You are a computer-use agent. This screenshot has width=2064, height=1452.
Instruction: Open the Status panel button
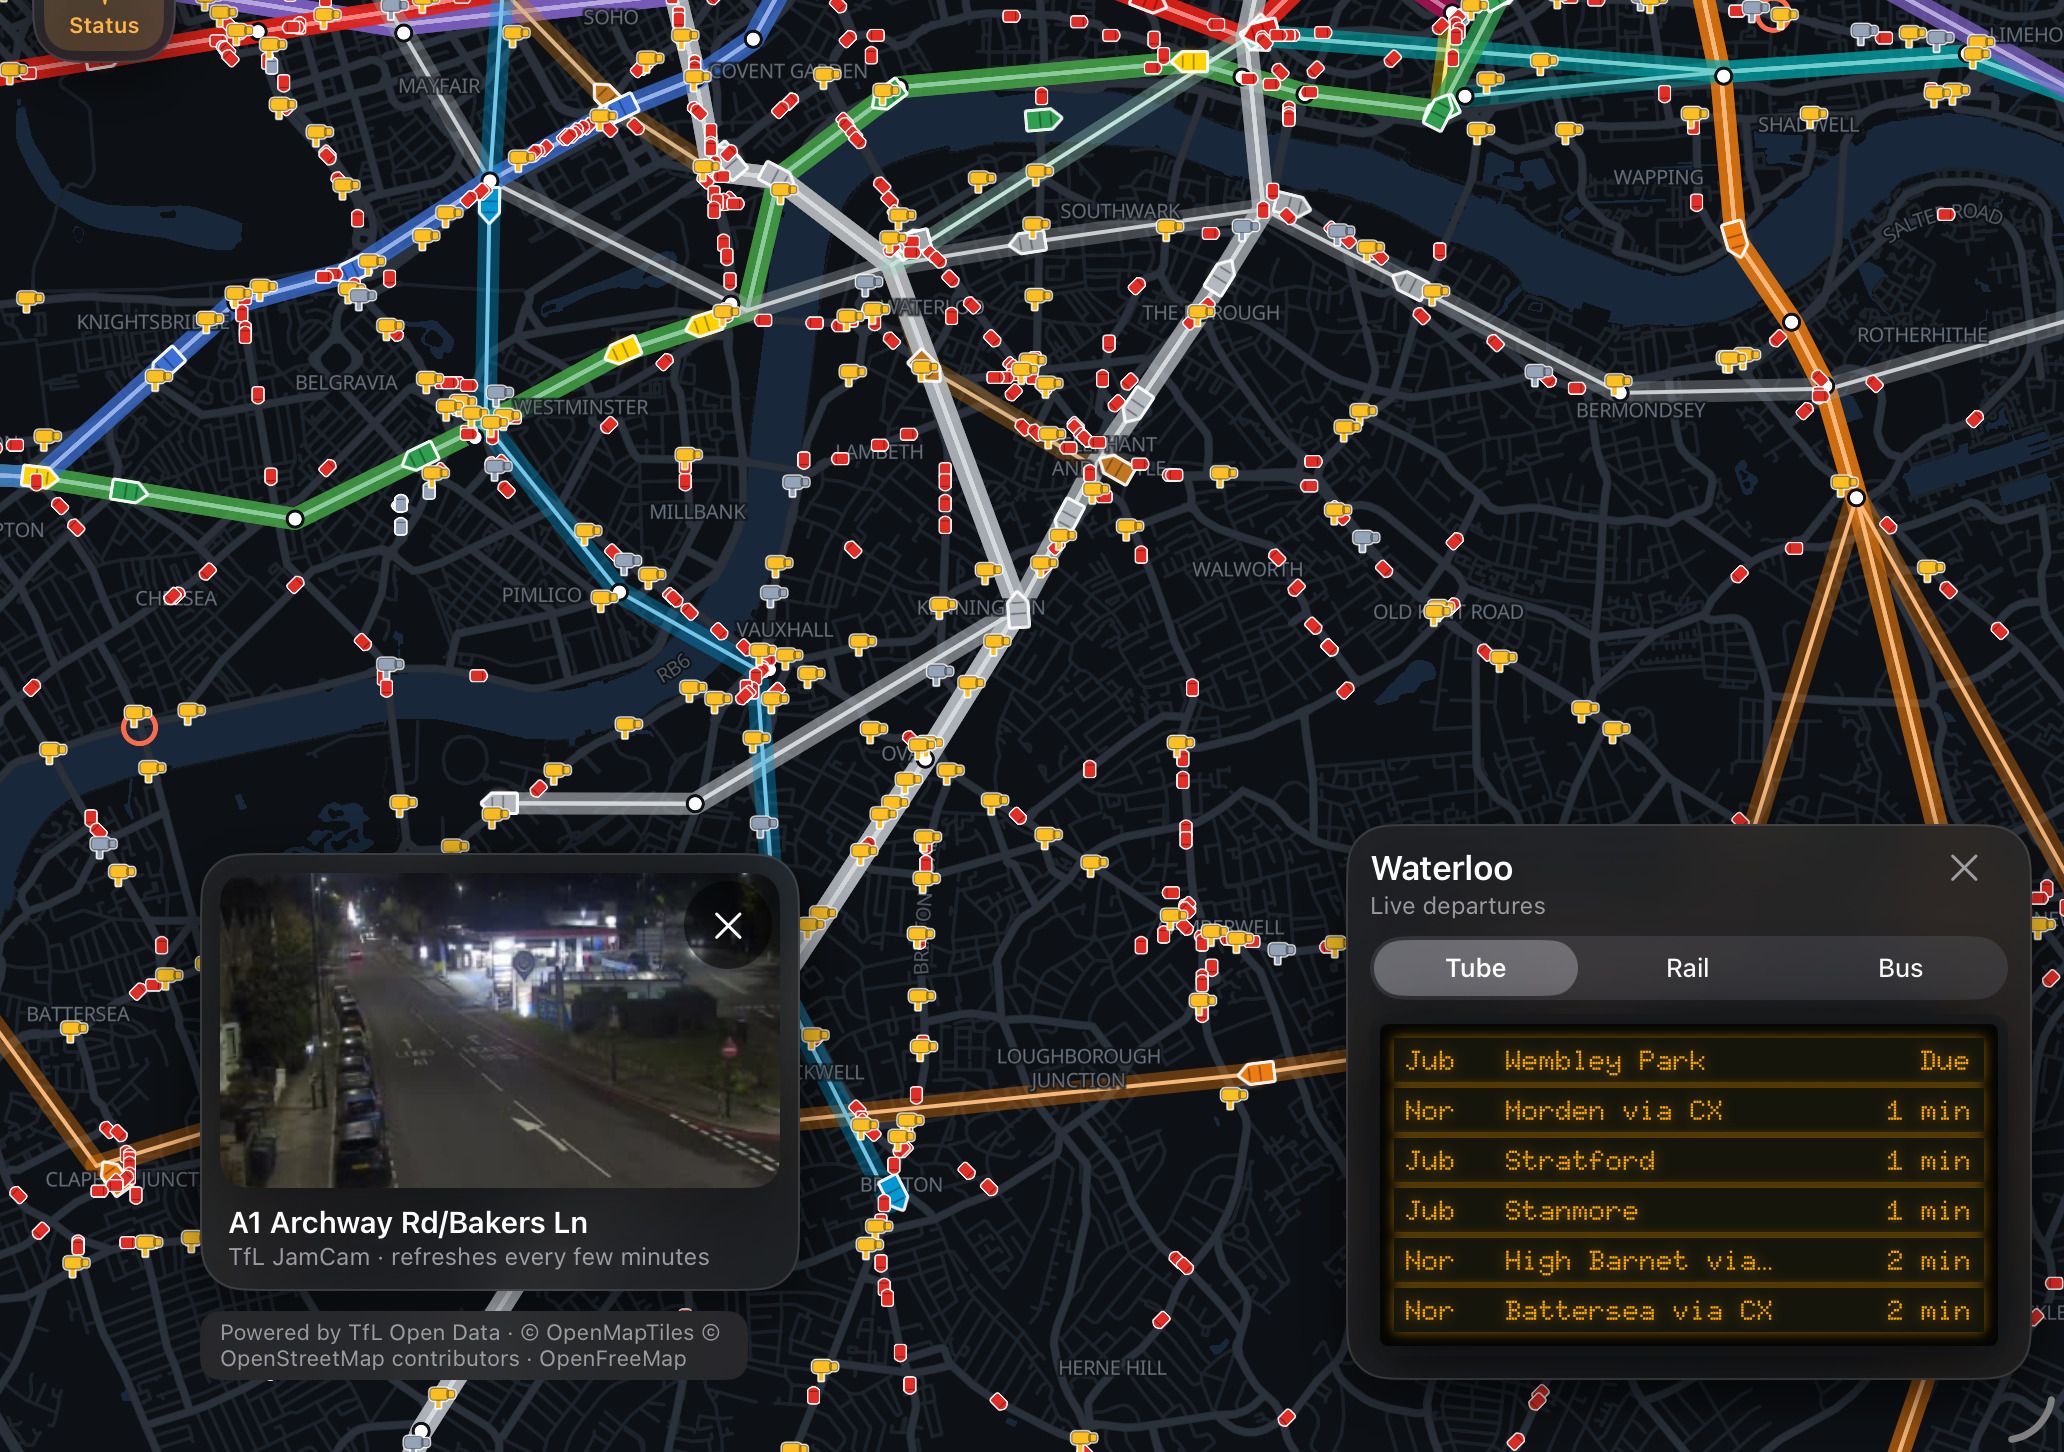point(103,25)
